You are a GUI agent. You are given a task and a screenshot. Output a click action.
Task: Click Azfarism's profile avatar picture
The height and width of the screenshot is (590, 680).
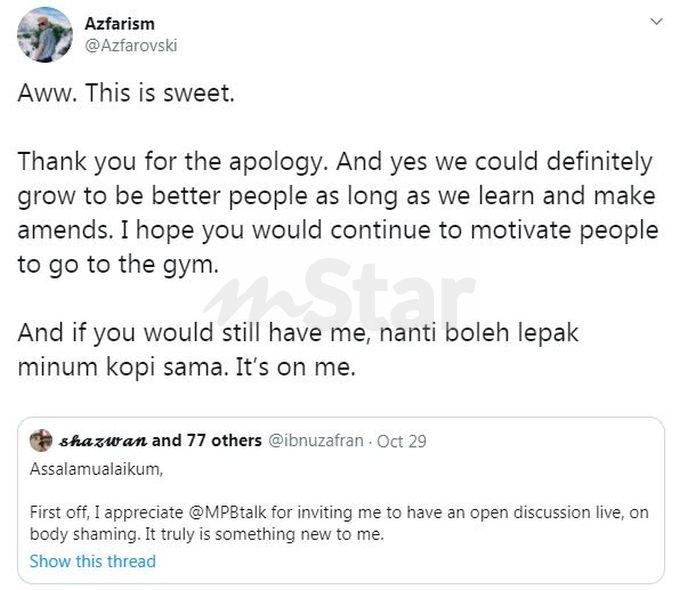click(x=45, y=35)
